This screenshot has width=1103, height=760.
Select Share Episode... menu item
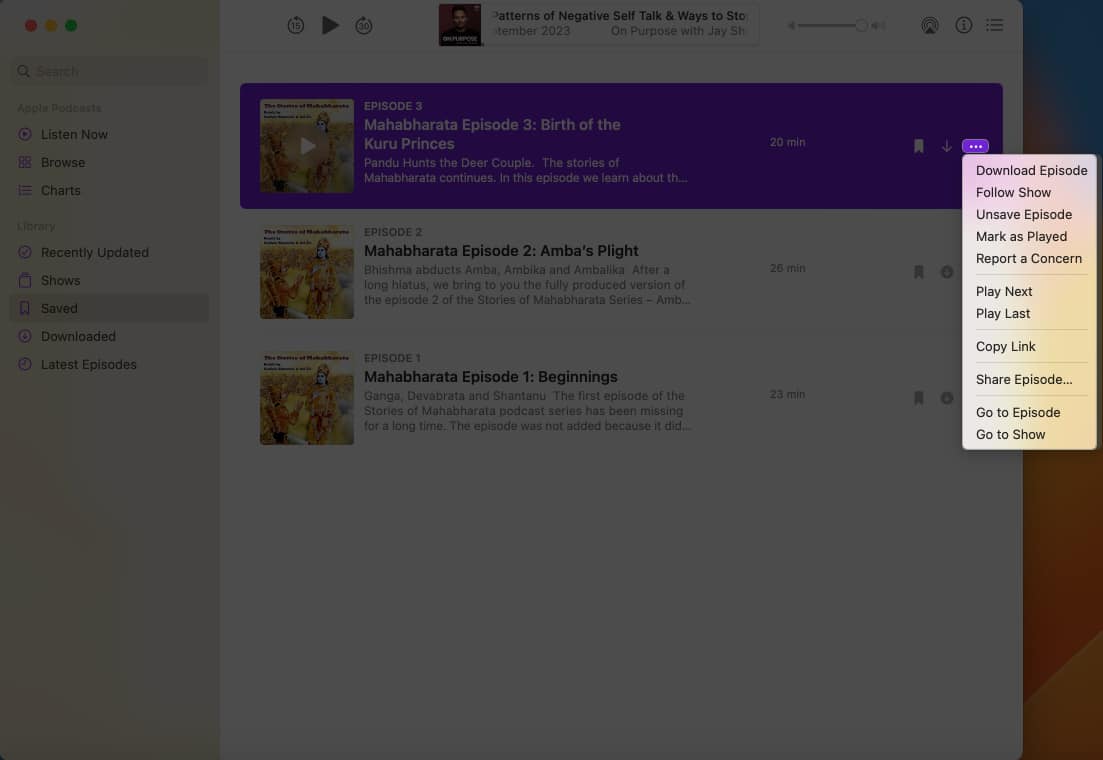click(1029, 379)
